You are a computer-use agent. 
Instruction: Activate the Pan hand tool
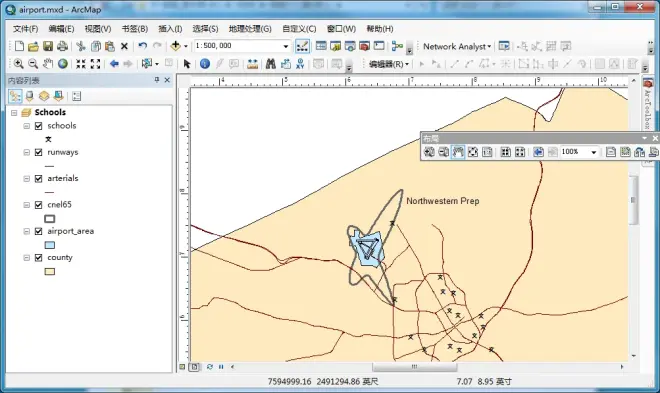[x=48, y=64]
